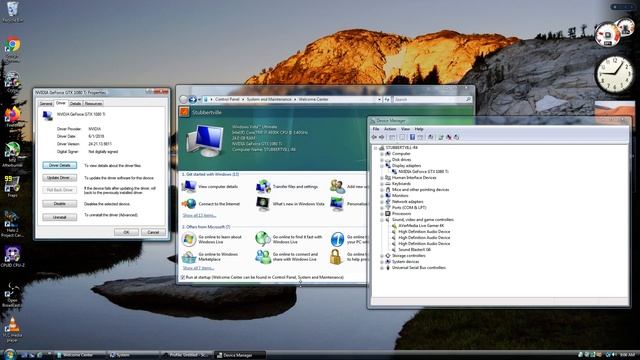Switch to Resources tab in NVIDIA Properties
The image size is (640, 360).
tap(93, 104)
